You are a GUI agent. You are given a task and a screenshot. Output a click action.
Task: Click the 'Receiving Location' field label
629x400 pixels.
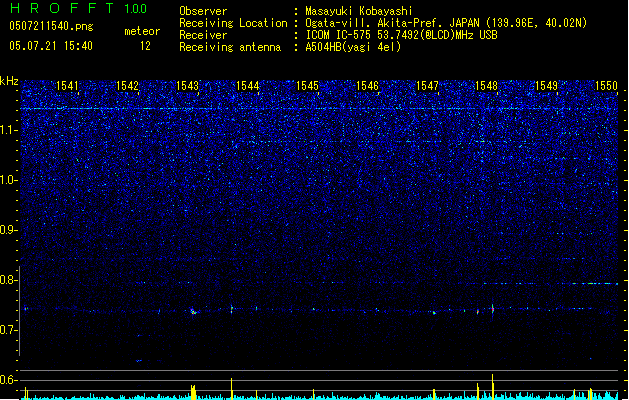233,23
